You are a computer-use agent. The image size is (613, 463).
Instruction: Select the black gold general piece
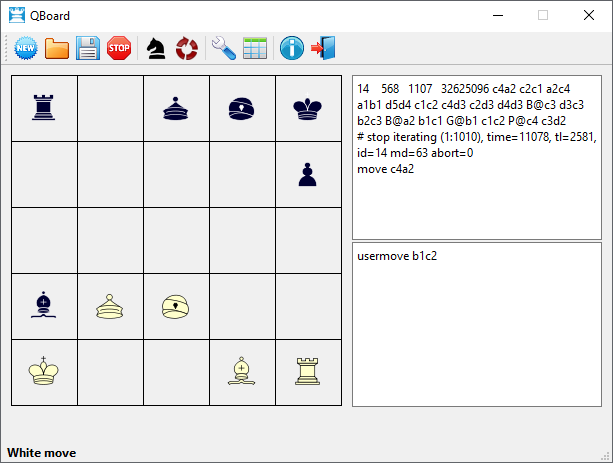(x=241, y=108)
